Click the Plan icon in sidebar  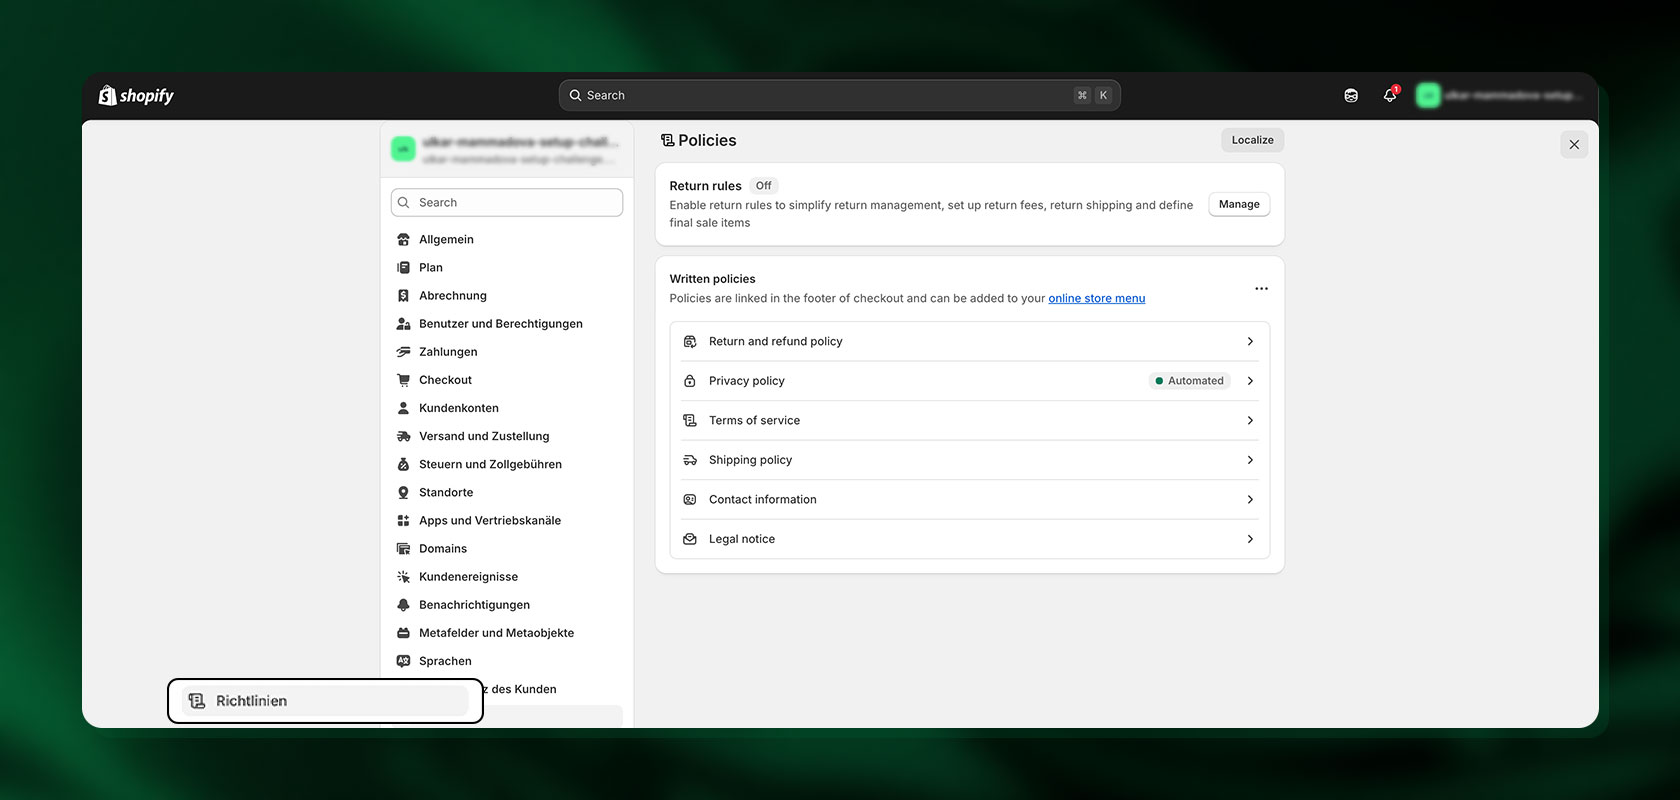pos(403,267)
